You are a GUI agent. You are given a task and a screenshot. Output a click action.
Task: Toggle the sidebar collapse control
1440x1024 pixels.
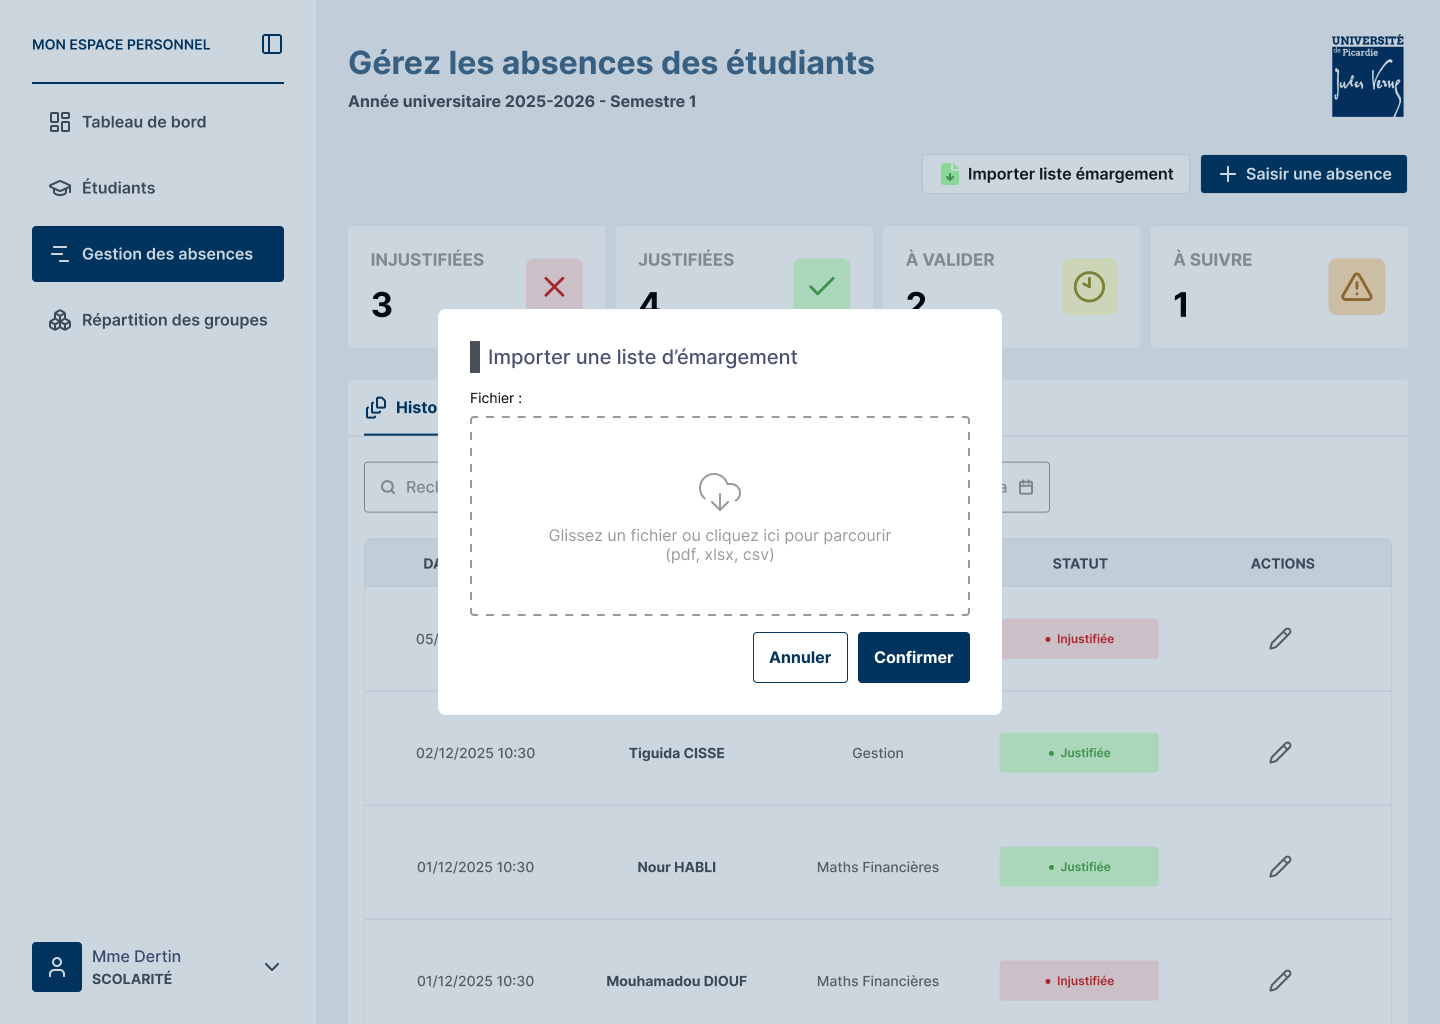[271, 44]
